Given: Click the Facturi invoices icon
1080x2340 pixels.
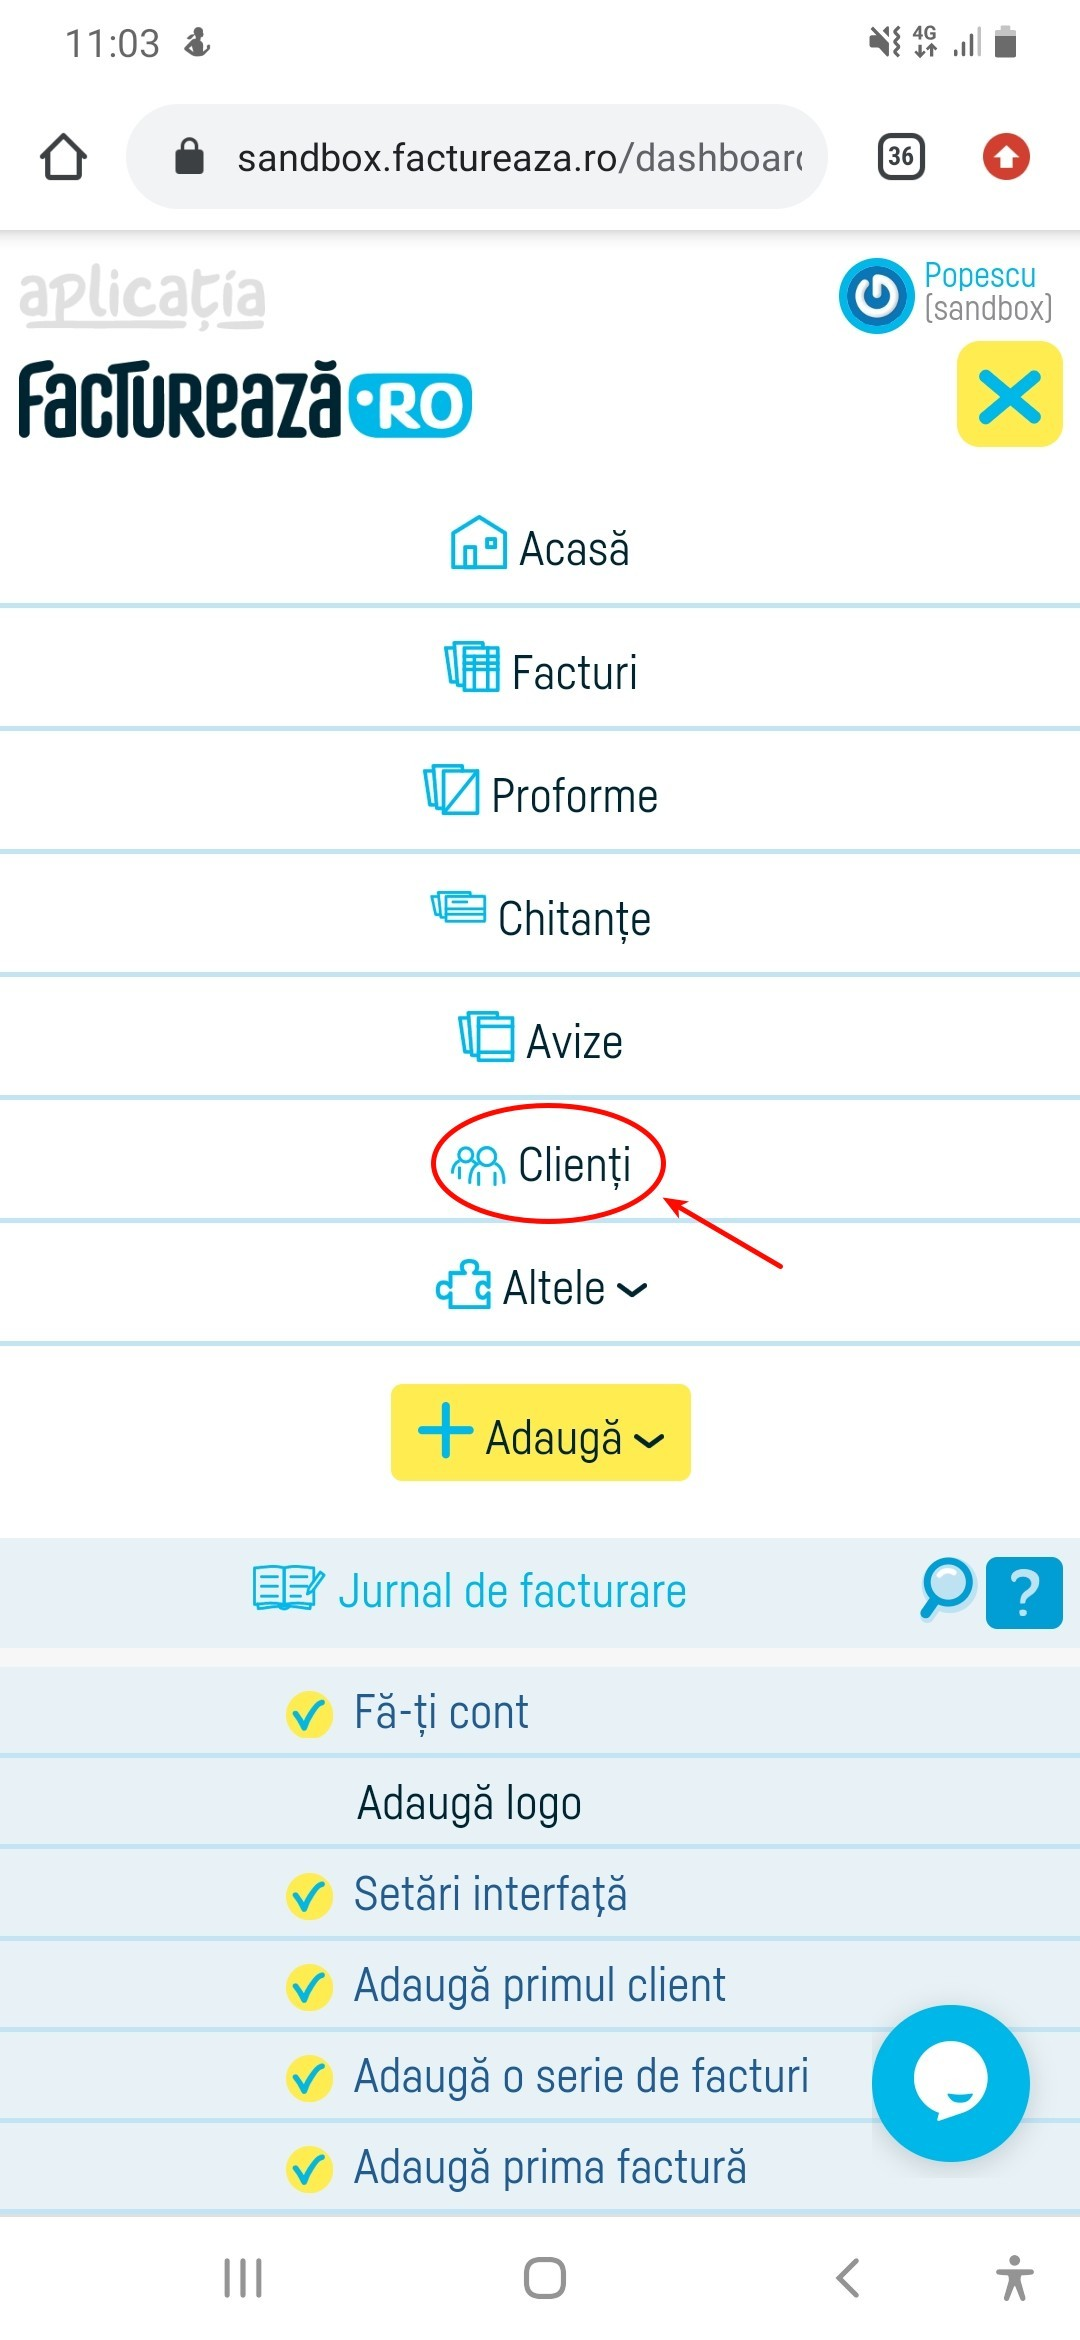Looking at the screenshot, I should pos(470,668).
